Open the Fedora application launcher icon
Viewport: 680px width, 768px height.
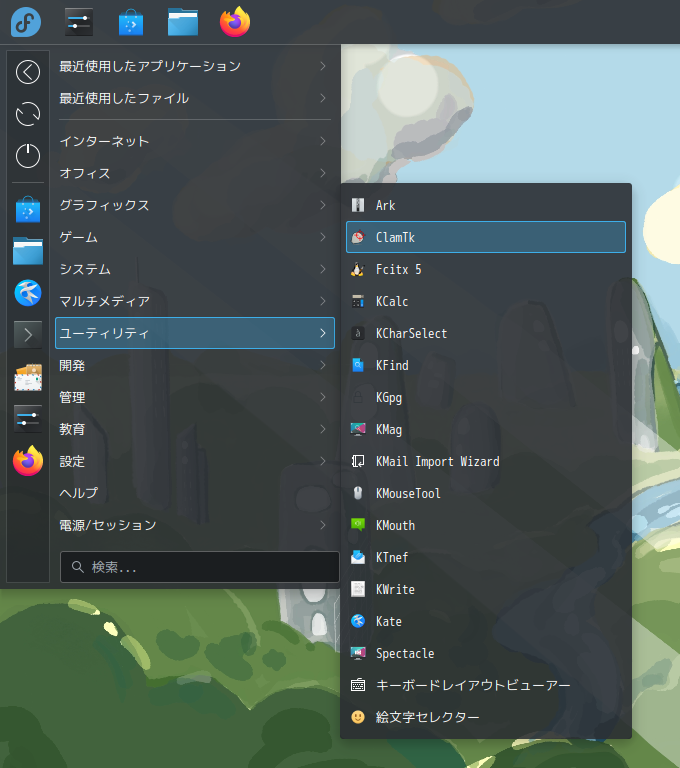(x=25, y=22)
